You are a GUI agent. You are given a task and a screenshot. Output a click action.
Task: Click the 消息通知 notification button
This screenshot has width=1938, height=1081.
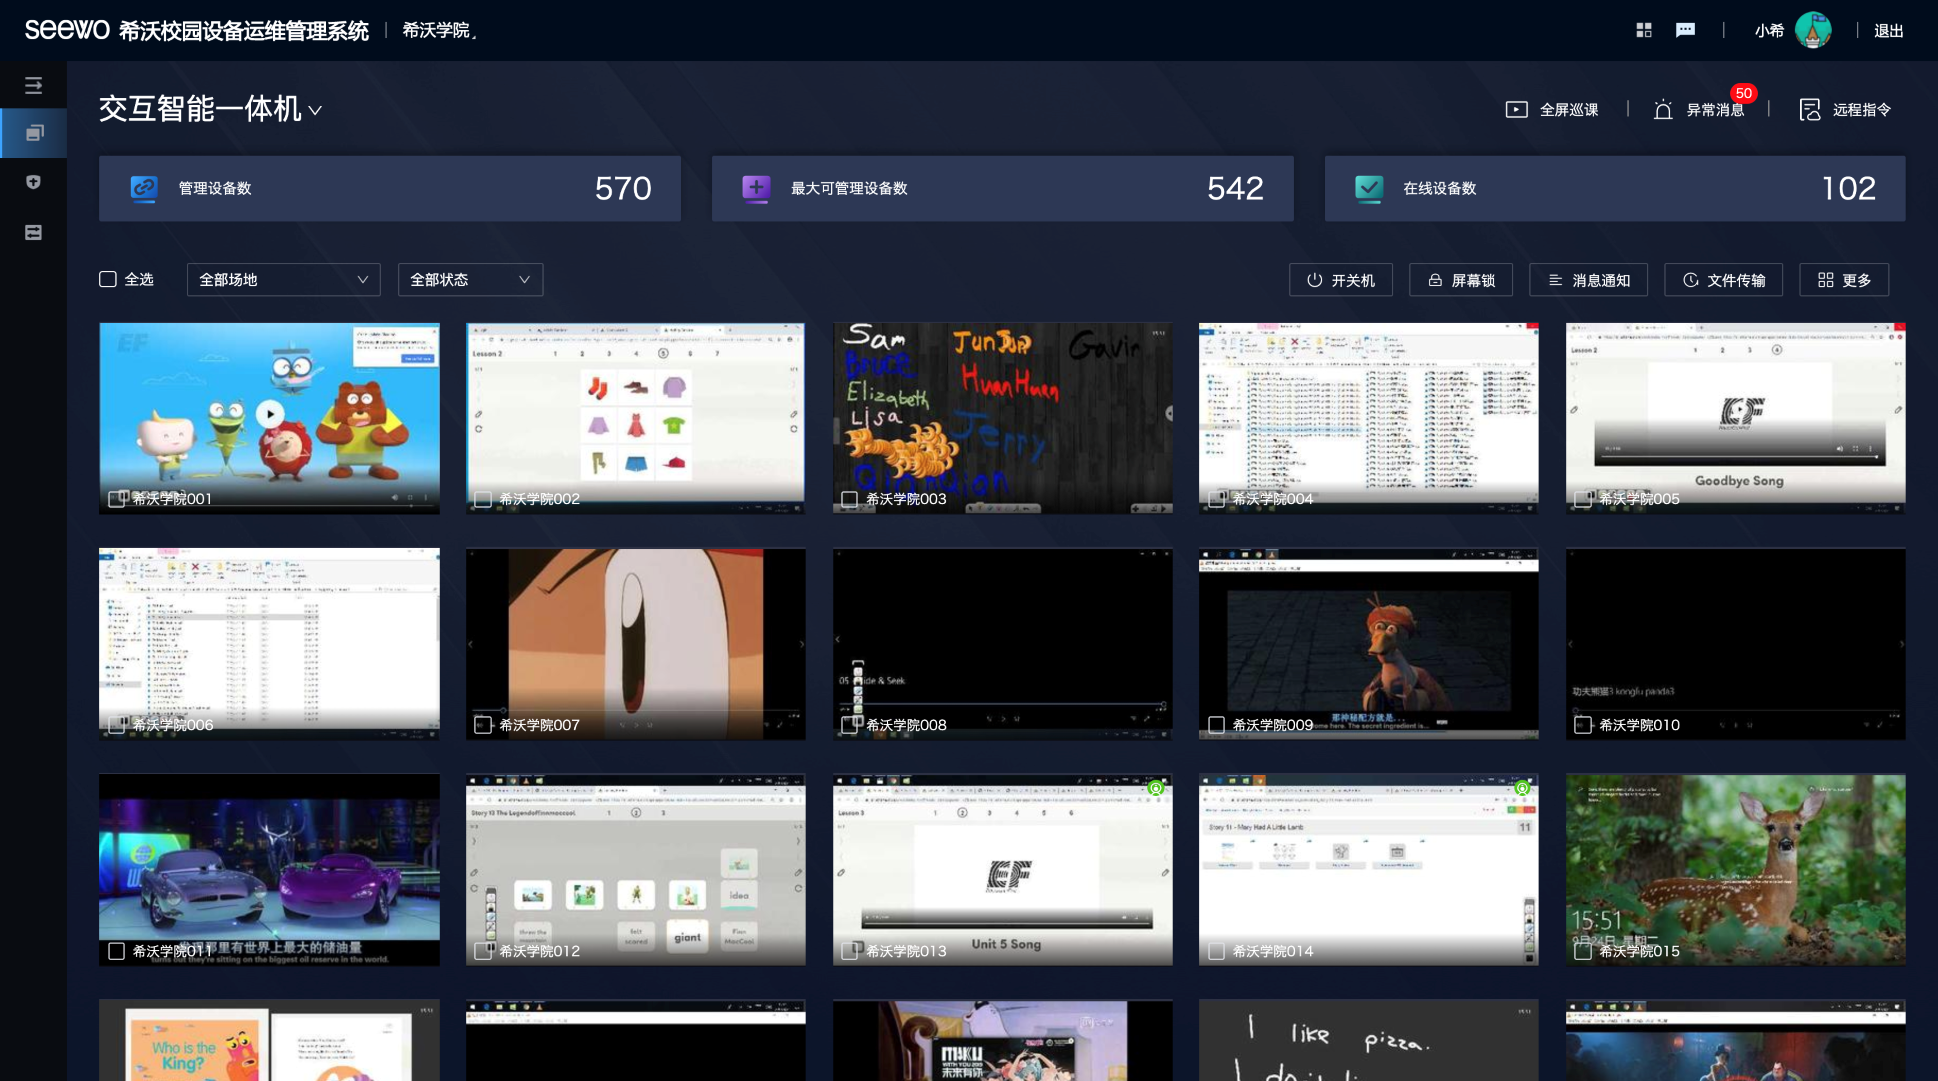click(x=1589, y=280)
